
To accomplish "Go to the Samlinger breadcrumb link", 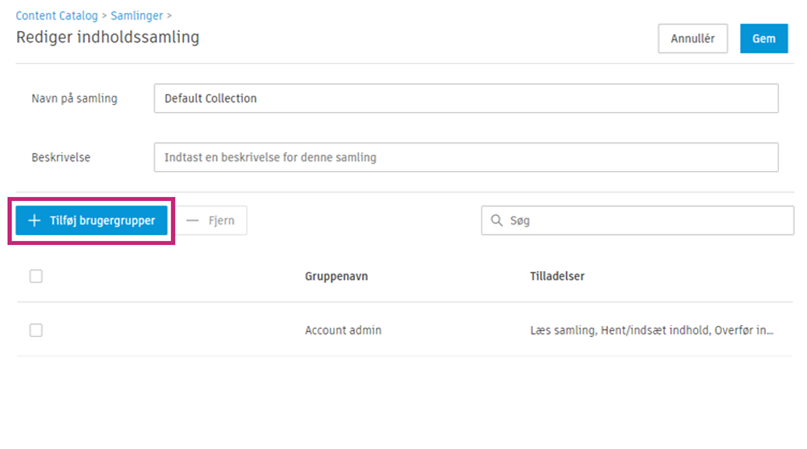I will [136, 16].
